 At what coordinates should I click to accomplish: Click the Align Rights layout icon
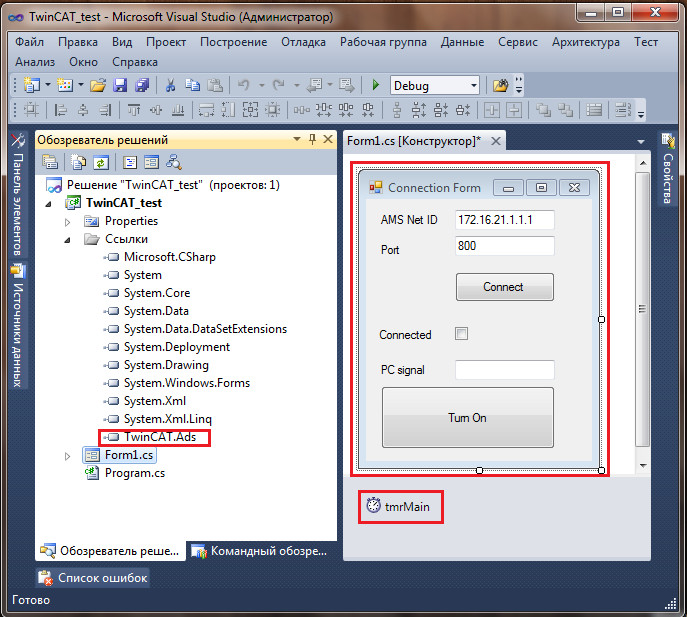click(x=105, y=110)
